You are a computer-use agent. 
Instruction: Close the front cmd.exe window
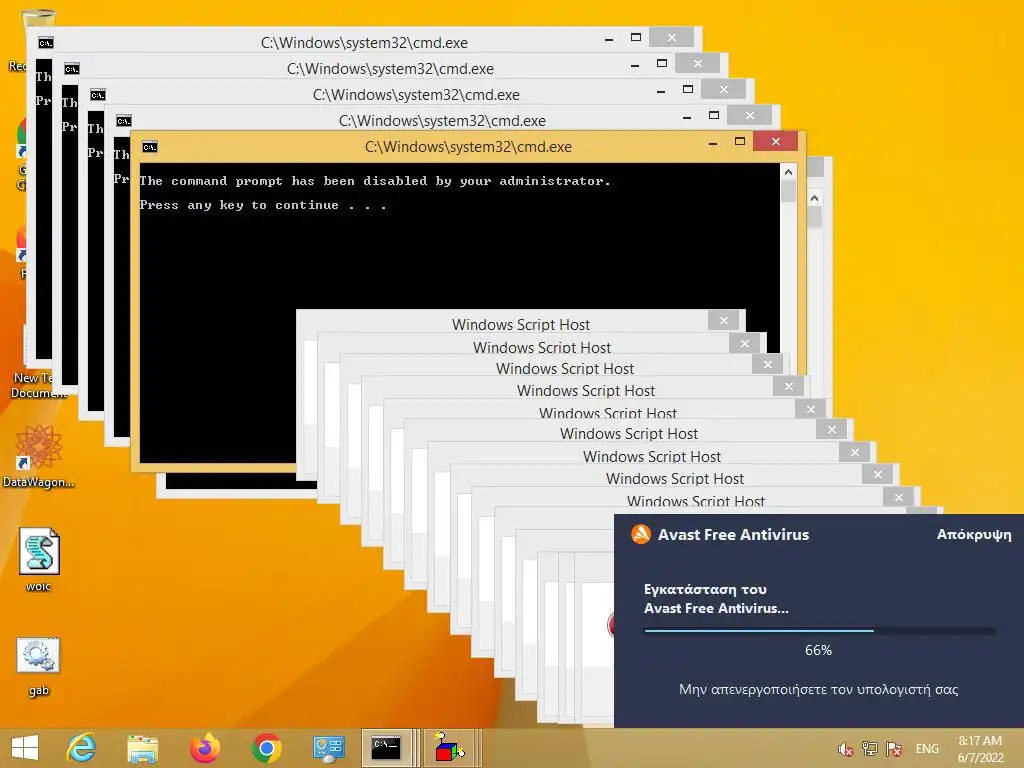[x=775, y=142]
